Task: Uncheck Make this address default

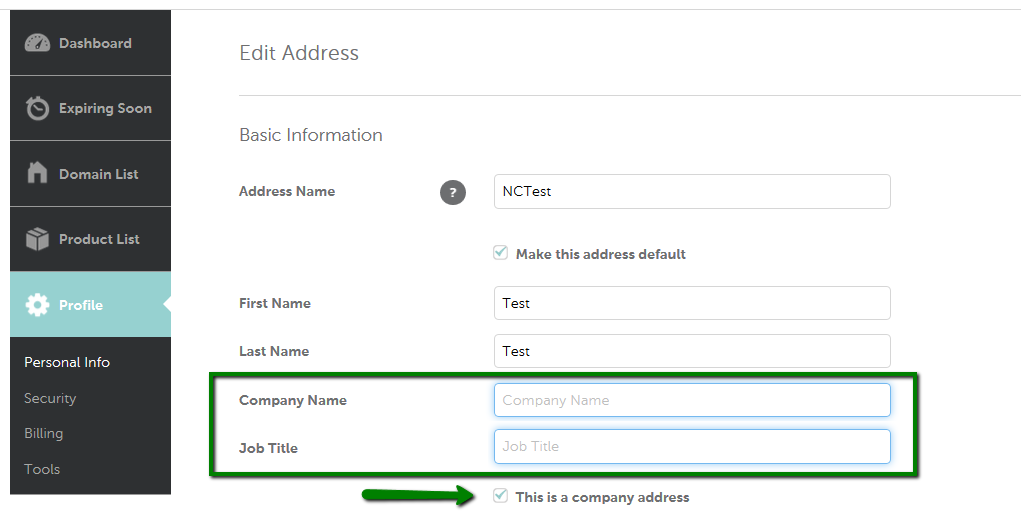Action: coord(500,253)
